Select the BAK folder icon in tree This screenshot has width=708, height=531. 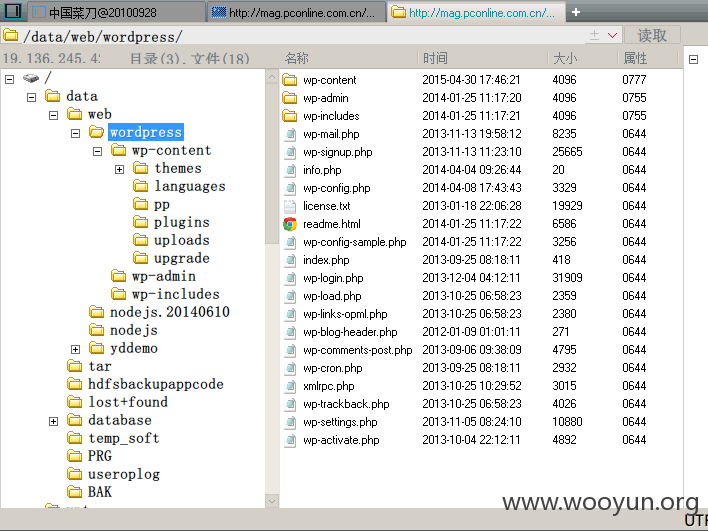75,492
